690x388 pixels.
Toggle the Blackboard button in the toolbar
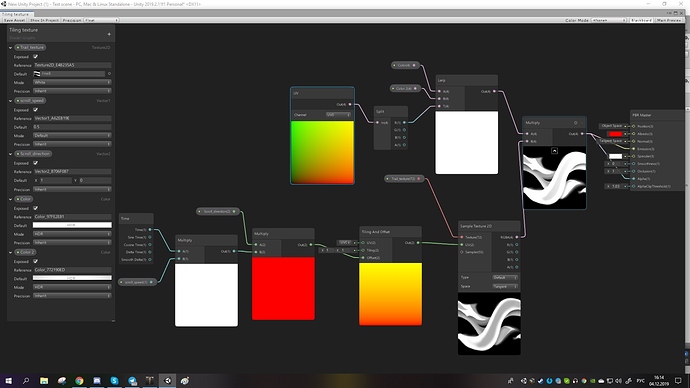641,20
